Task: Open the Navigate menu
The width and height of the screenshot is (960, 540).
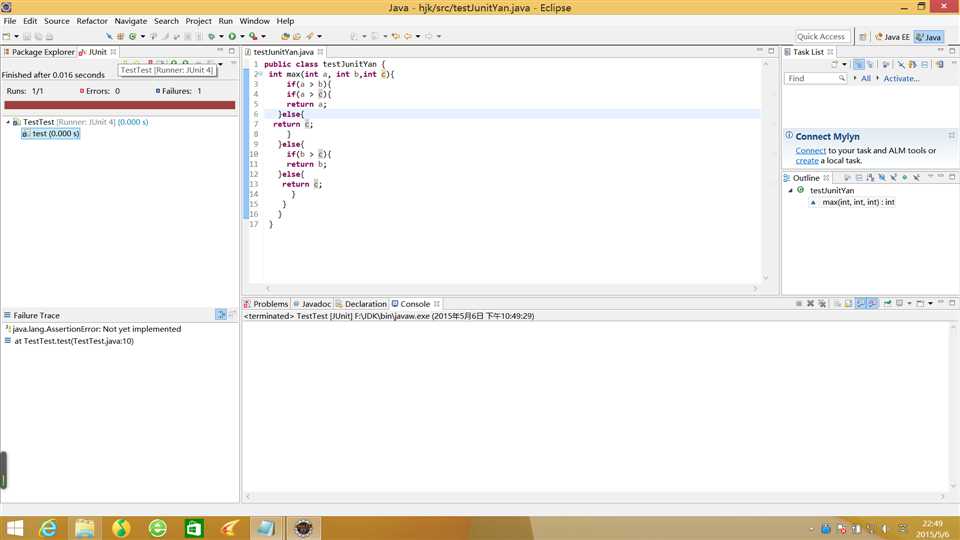Action: pos(130,21)
